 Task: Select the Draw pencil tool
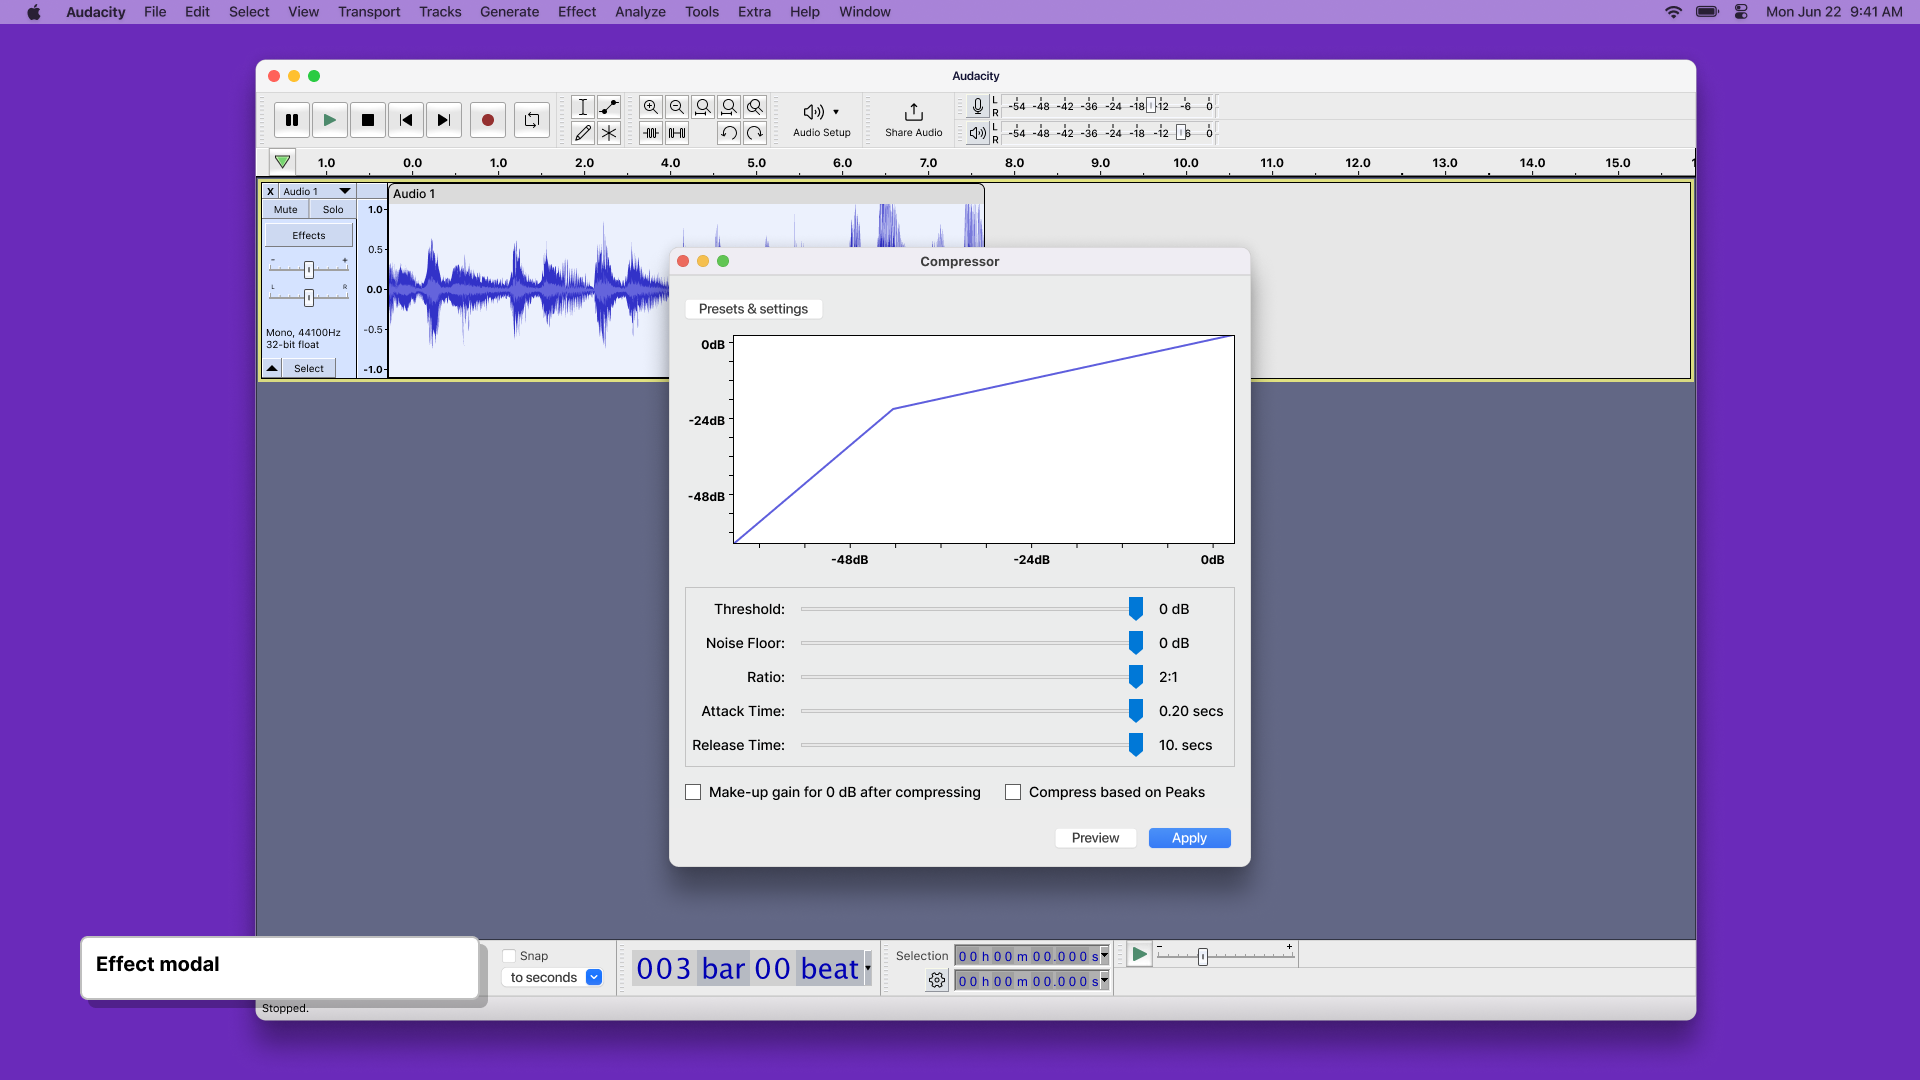[583, 133]
